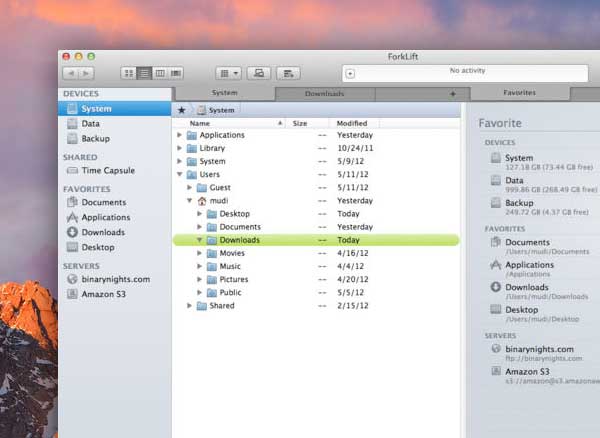600x438 pixels.
Task: Select System device in sidebar
Action: (x=114, y=109)
